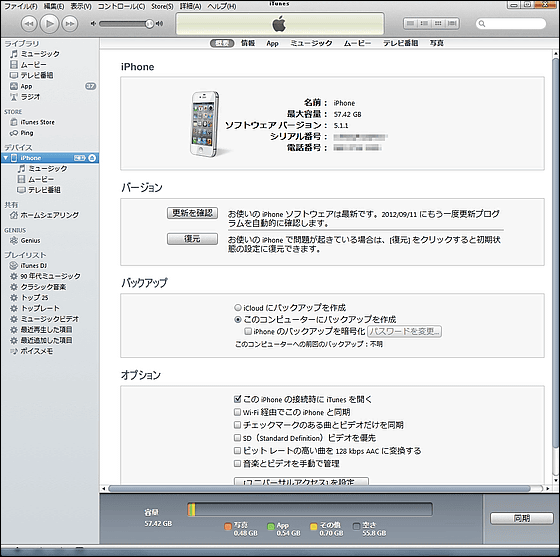
Task: Open 編集(E) menu
Action: pos(54,6)
